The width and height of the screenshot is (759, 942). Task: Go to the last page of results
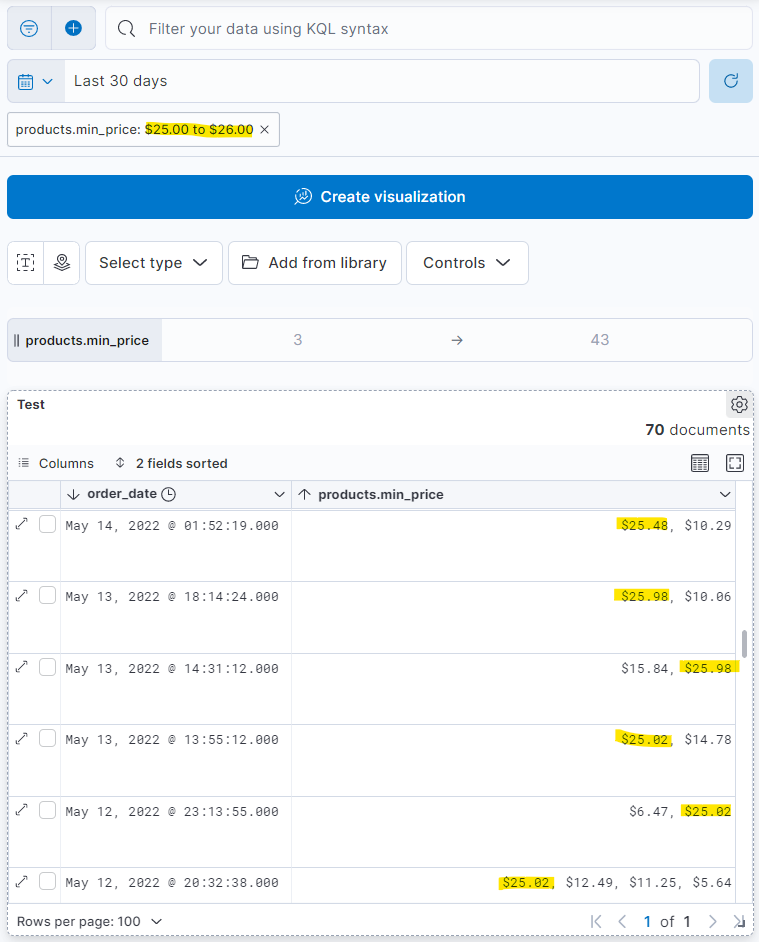click(x=739, y=922)
